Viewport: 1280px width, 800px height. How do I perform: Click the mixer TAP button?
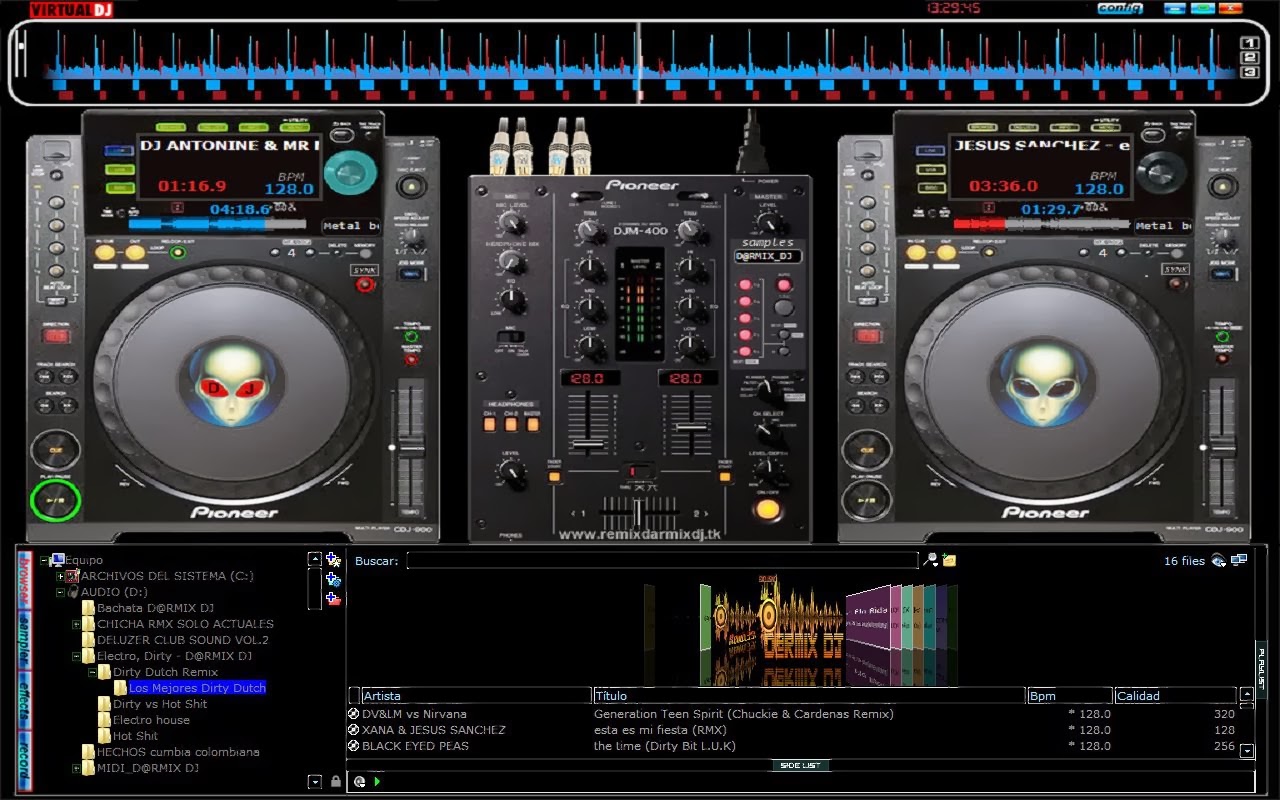click(x=783, y=308)
